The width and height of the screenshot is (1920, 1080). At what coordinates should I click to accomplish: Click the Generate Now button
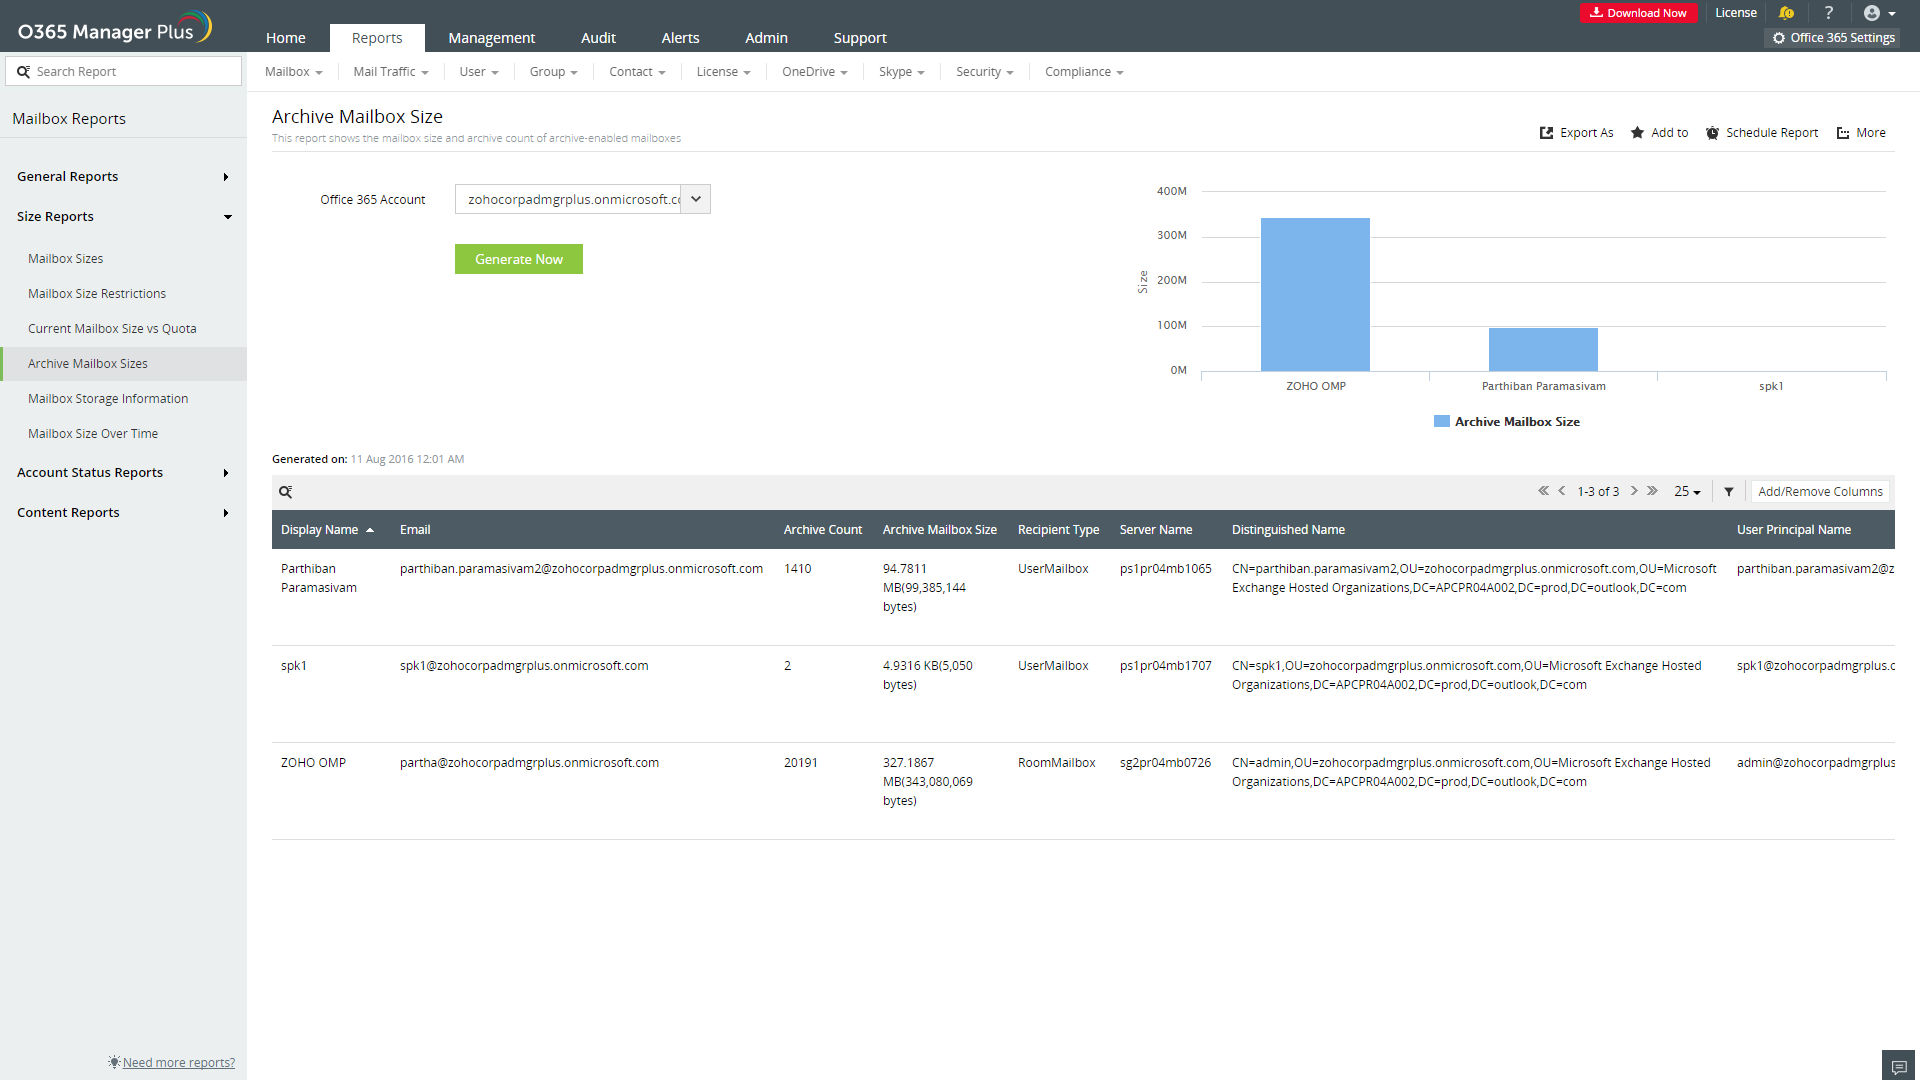click(518, 259)
